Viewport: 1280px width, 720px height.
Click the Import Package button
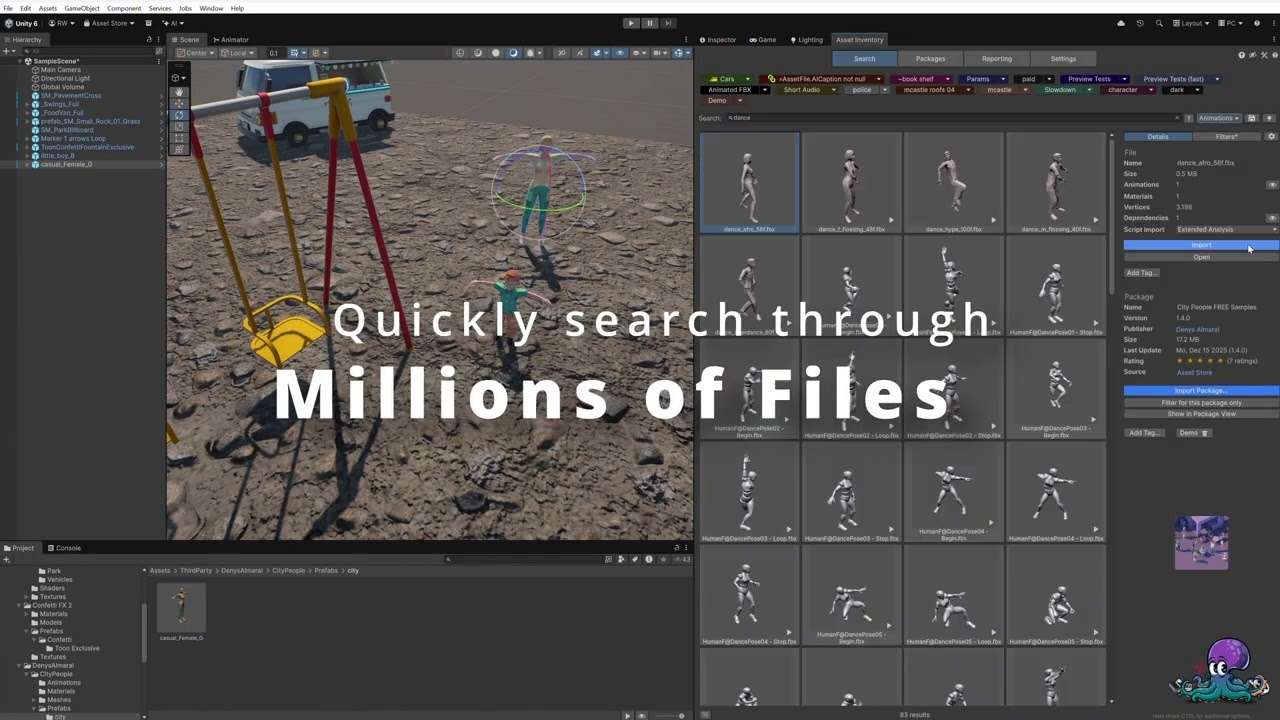[1201, 391]
